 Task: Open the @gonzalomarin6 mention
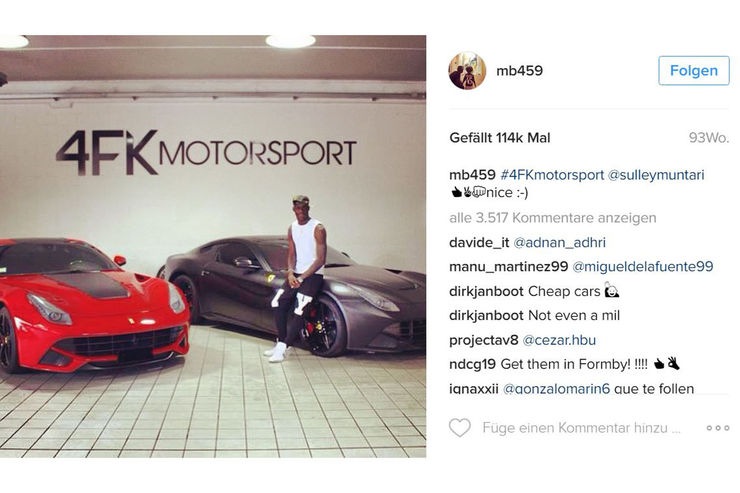[556, 389]
